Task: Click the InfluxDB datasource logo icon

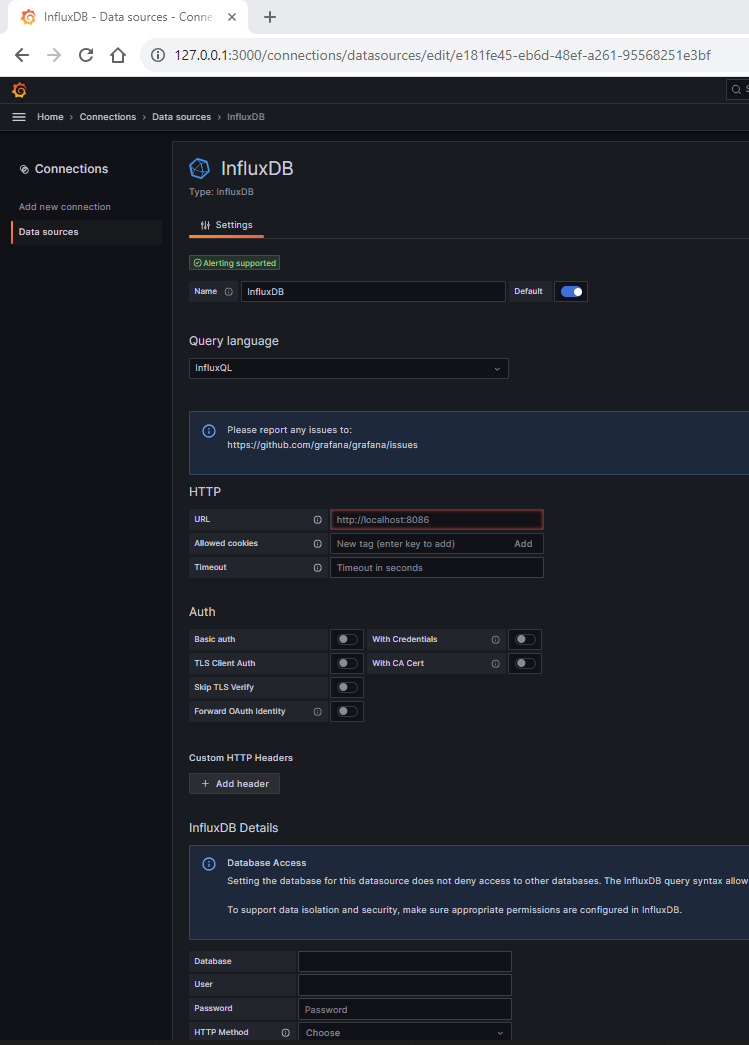Action: click(x=200, y=169)
